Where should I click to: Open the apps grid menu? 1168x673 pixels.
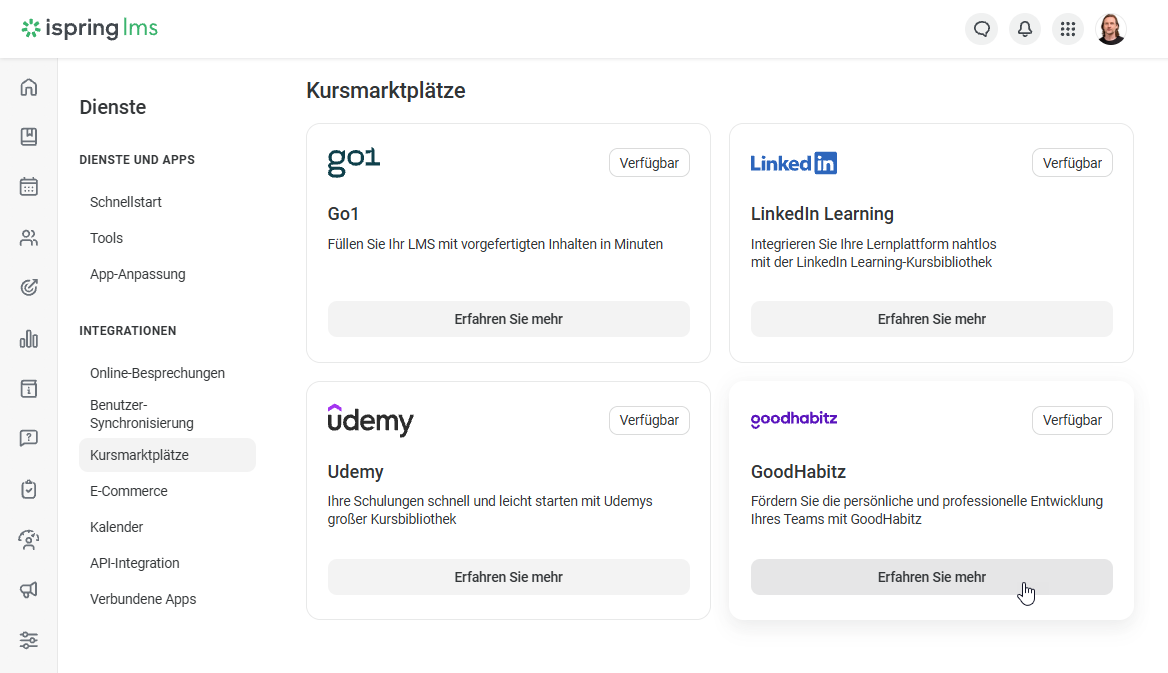pos(1068,29)
